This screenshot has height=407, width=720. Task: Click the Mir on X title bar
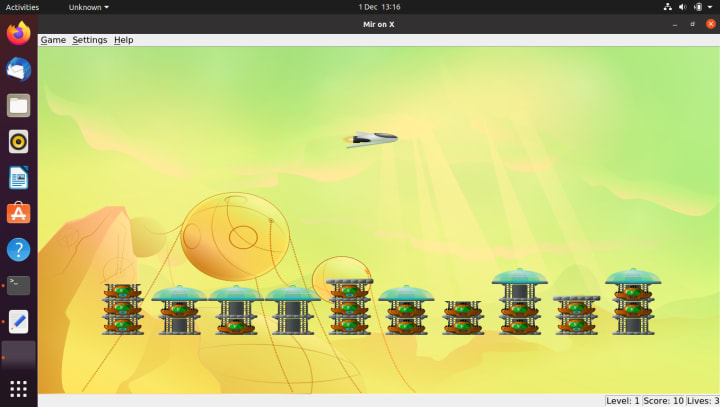[x=379, y=24]
